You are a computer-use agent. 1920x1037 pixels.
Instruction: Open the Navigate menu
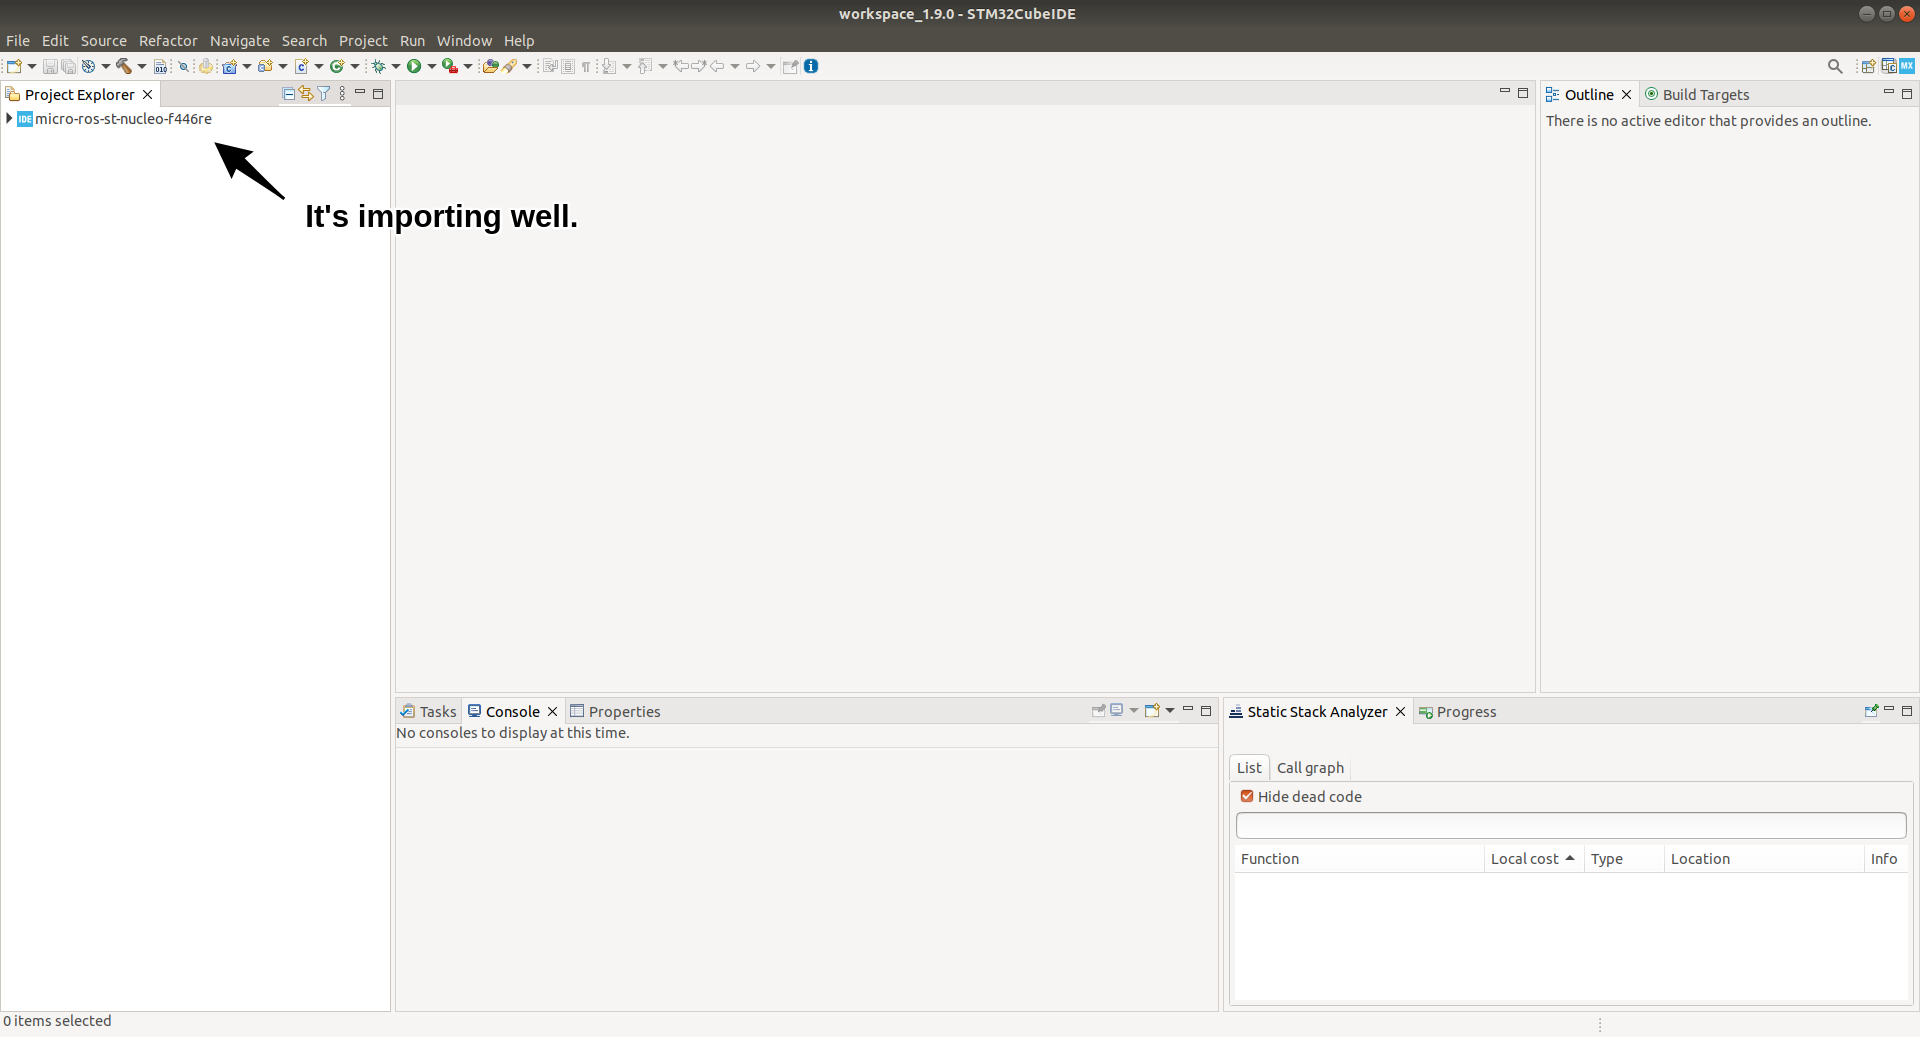click(x=240, y=41)
